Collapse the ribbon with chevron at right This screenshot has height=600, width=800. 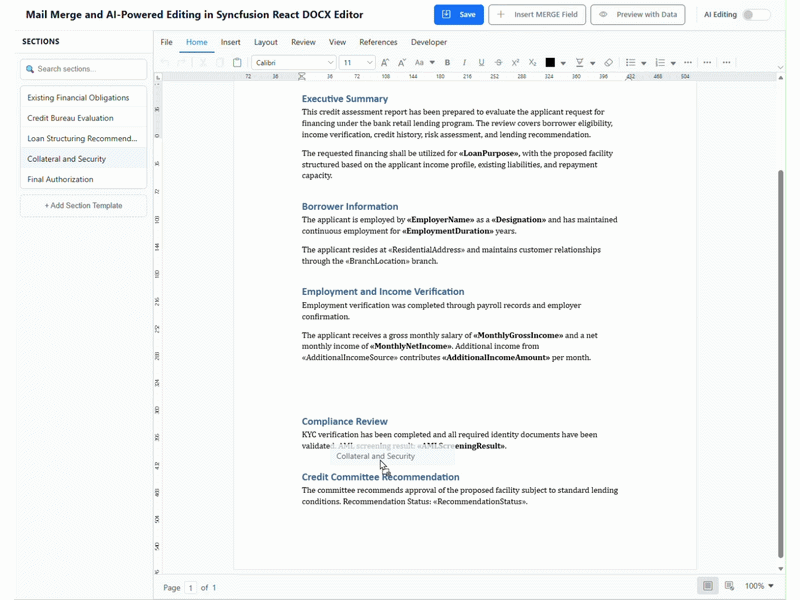[x=780, y=67]
